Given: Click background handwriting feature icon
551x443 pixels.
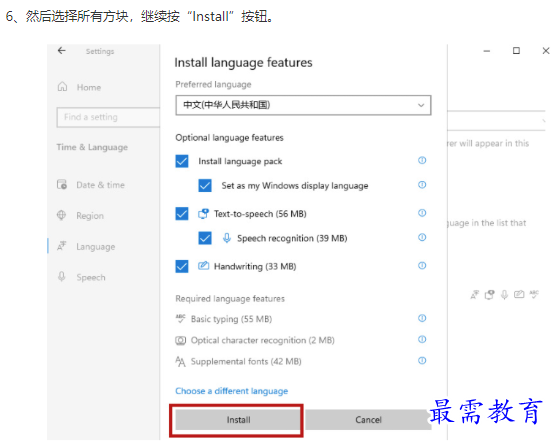Looking at the screenshot, I should 519,294.
